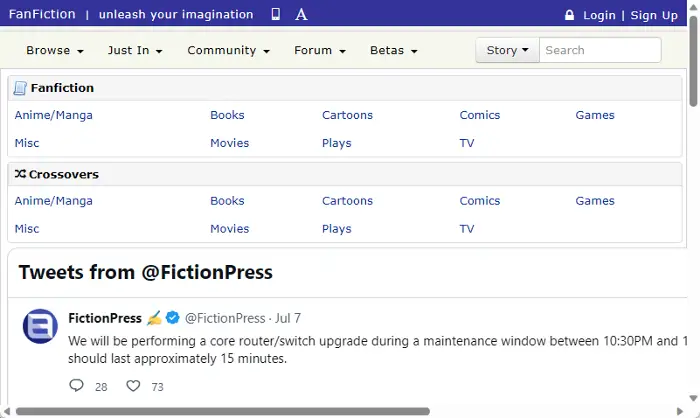The width and height of the screenshot is (700, 418).
Task: Open the Betas dropdown menu
Action: (x=393, y=50)
